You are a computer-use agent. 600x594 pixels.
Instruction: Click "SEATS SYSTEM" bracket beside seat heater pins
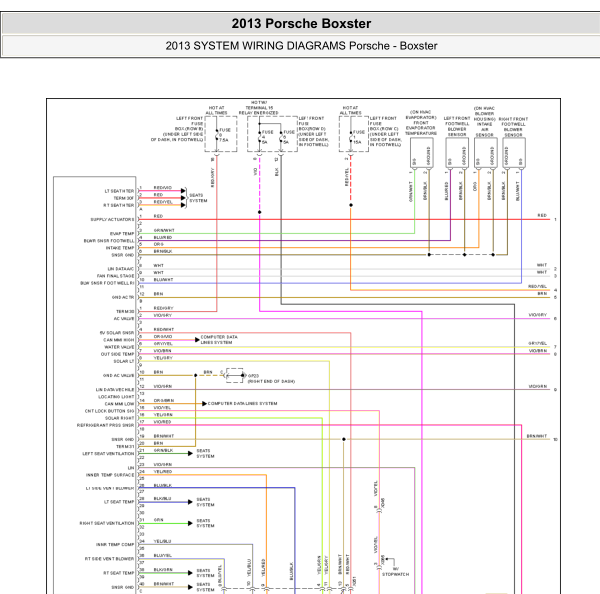(198, 198)
